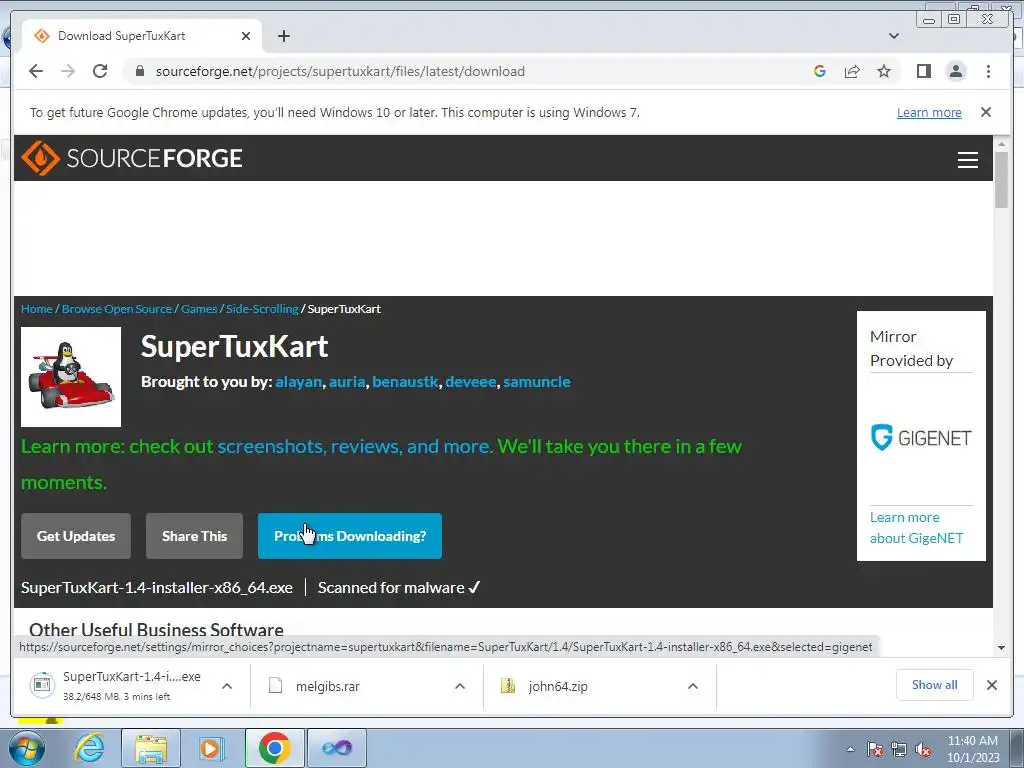Open the taskbar clock and date
This screenshot has height=768, width=1024.
point(973,749)
